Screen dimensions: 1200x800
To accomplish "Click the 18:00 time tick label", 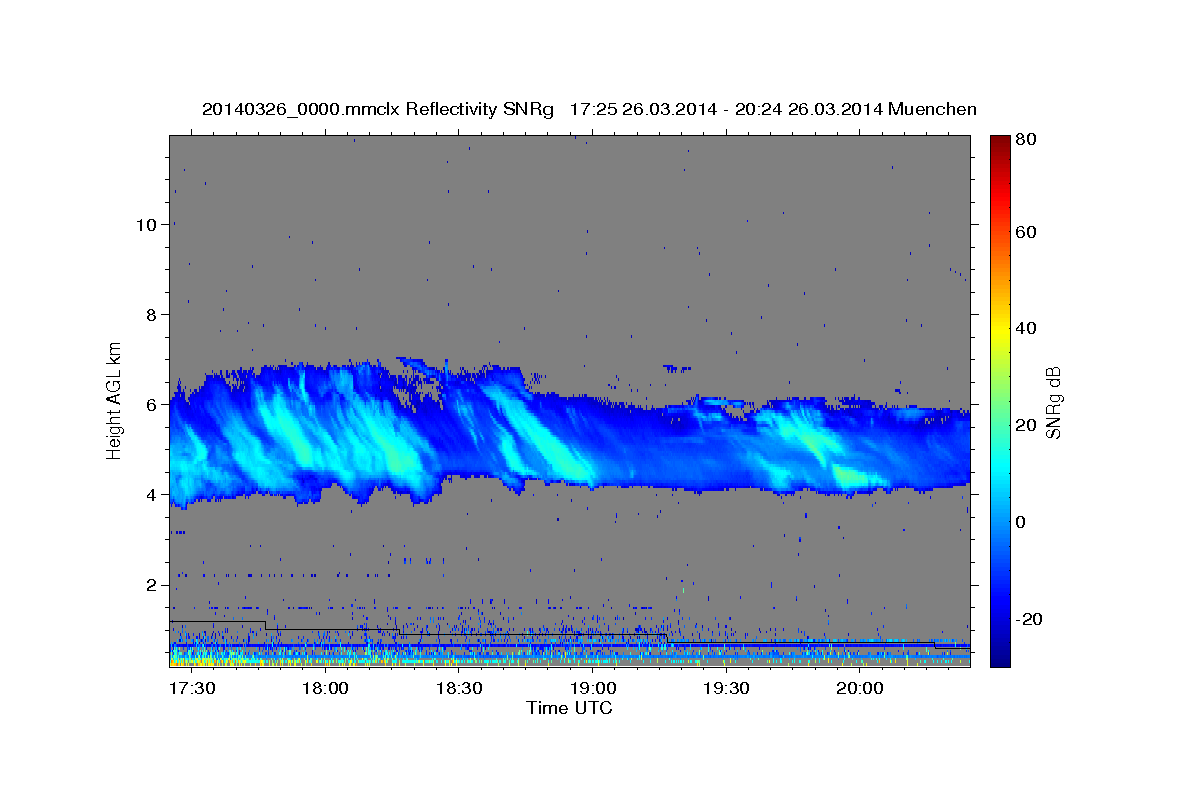I will click(x=325, y=688).
